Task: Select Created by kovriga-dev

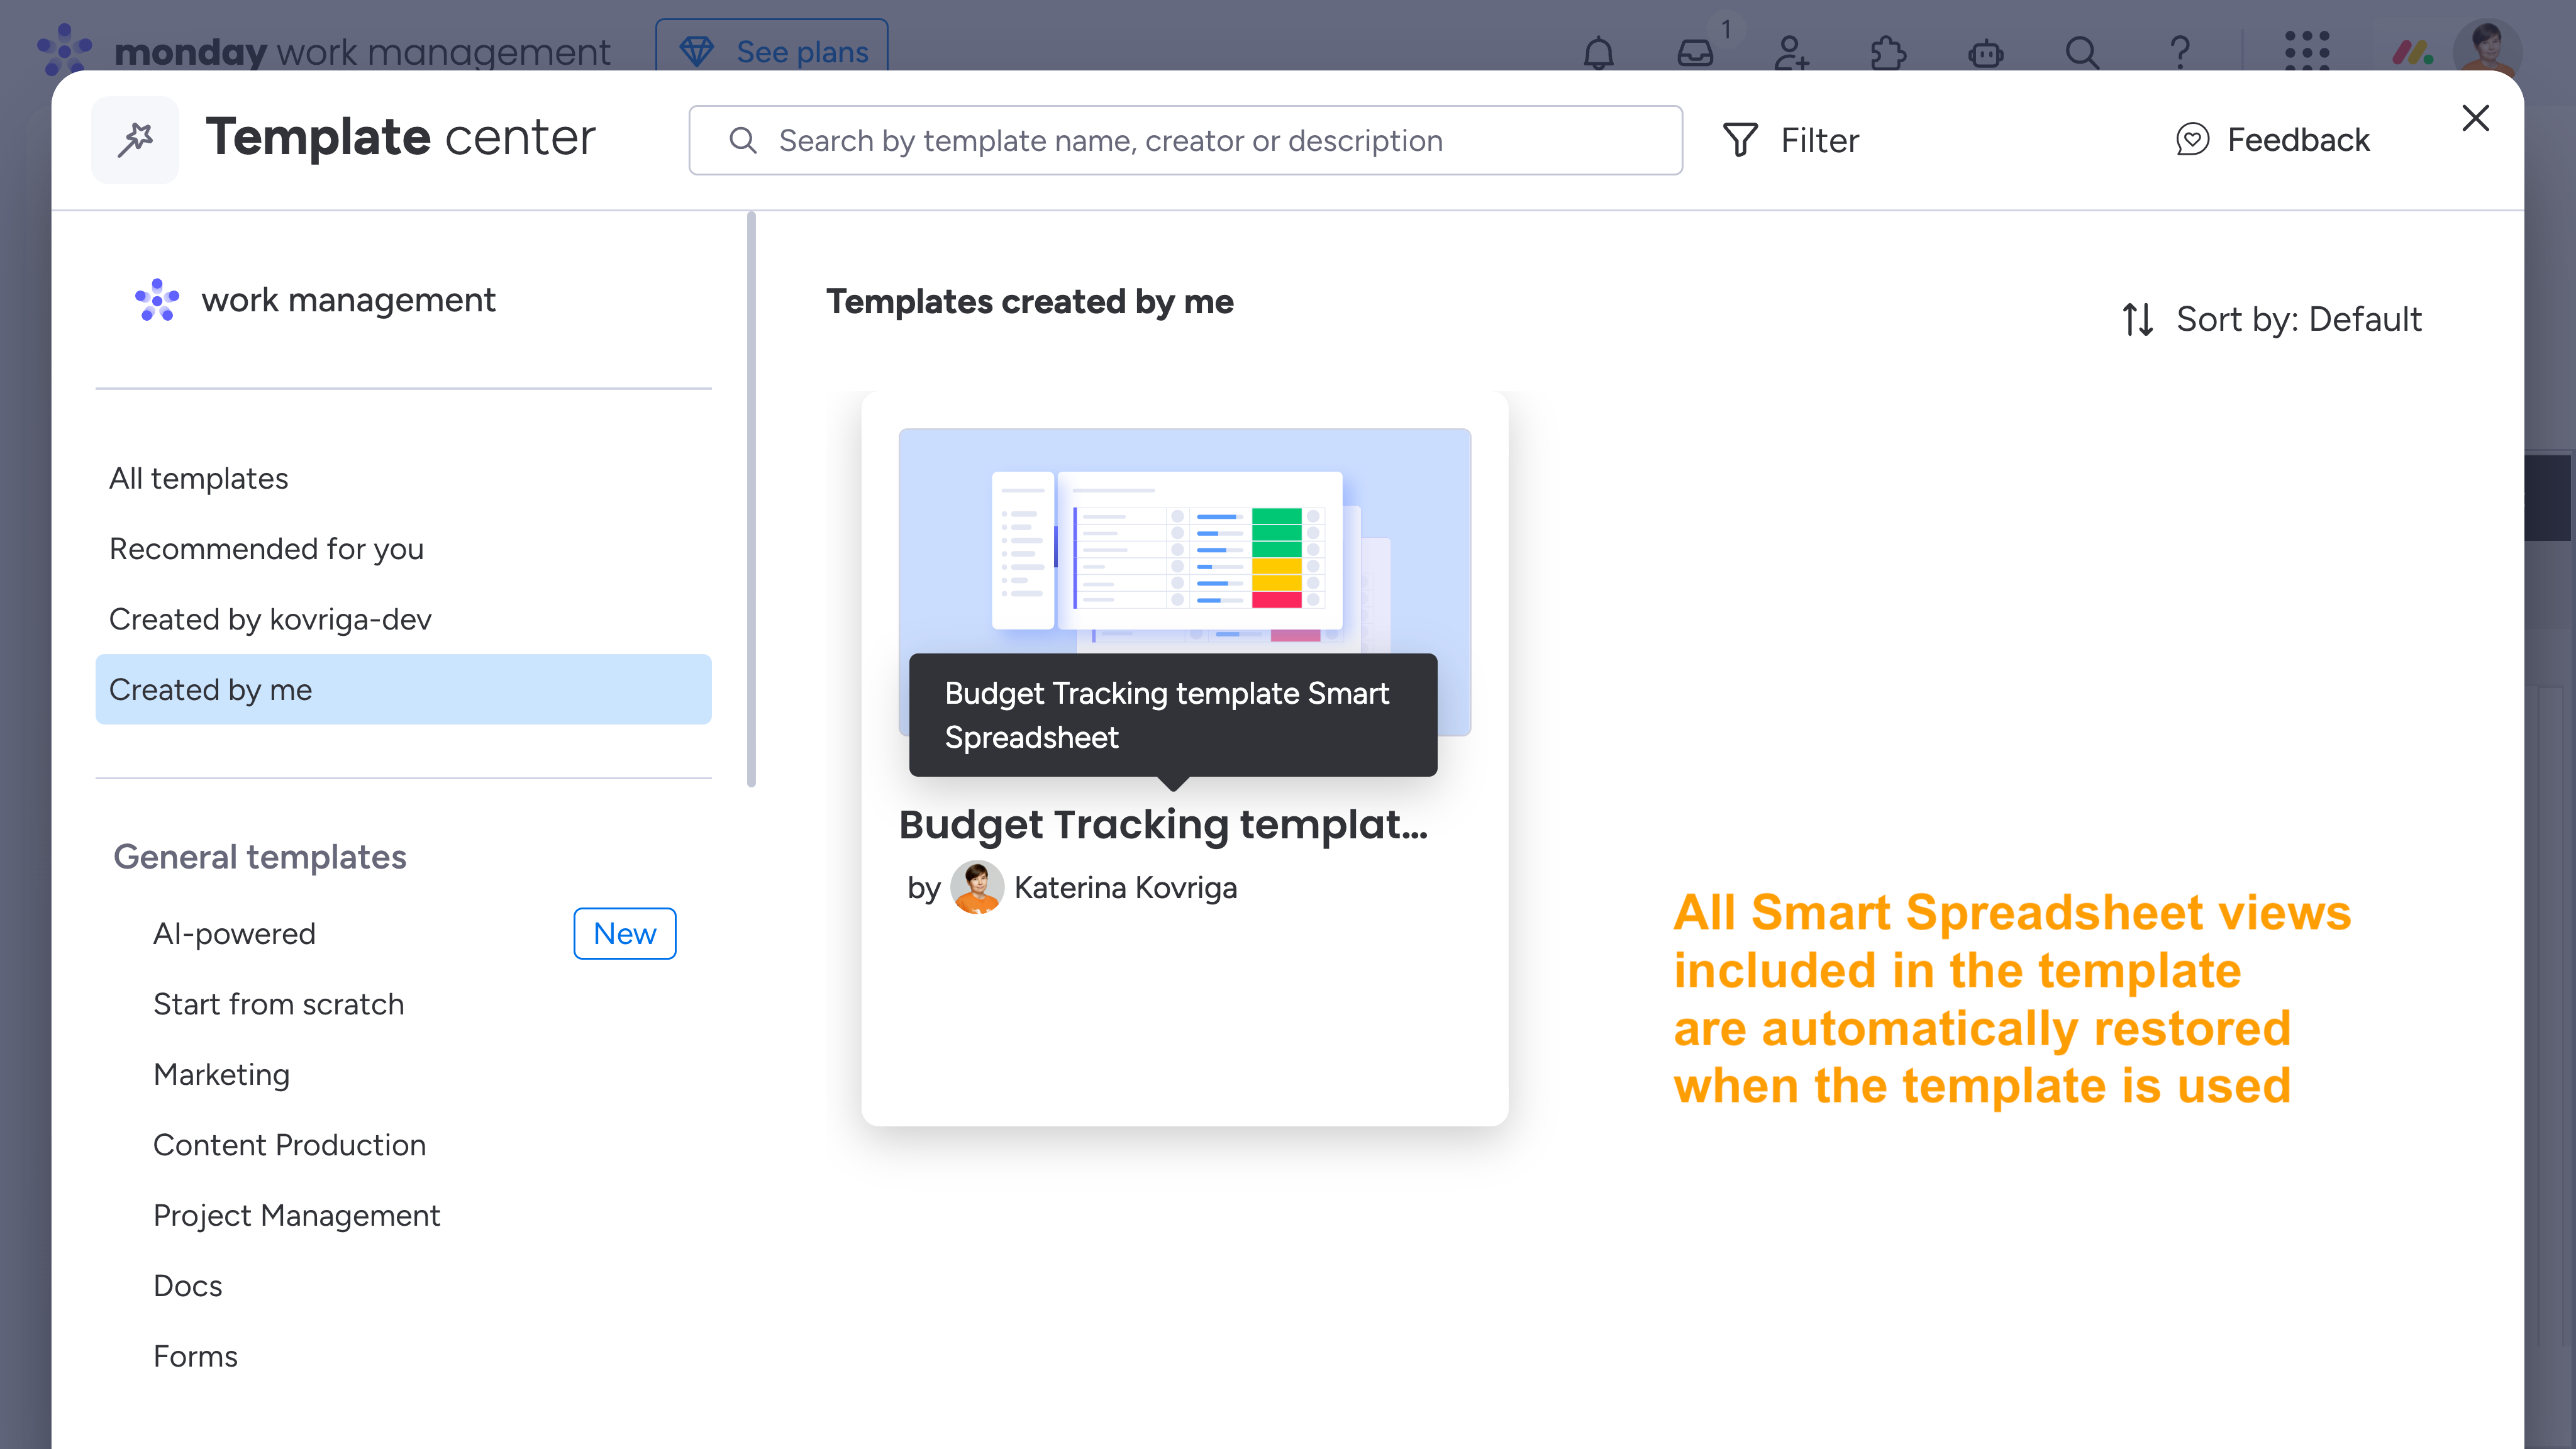Action: (x=403, y=619)
